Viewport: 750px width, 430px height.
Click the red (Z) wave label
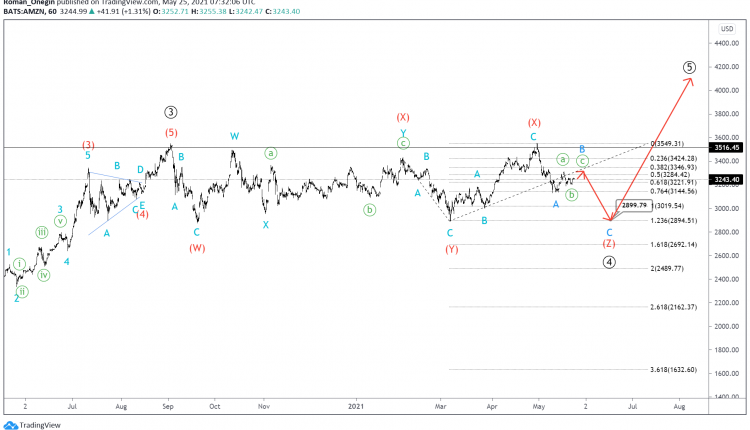coord(608,244)
